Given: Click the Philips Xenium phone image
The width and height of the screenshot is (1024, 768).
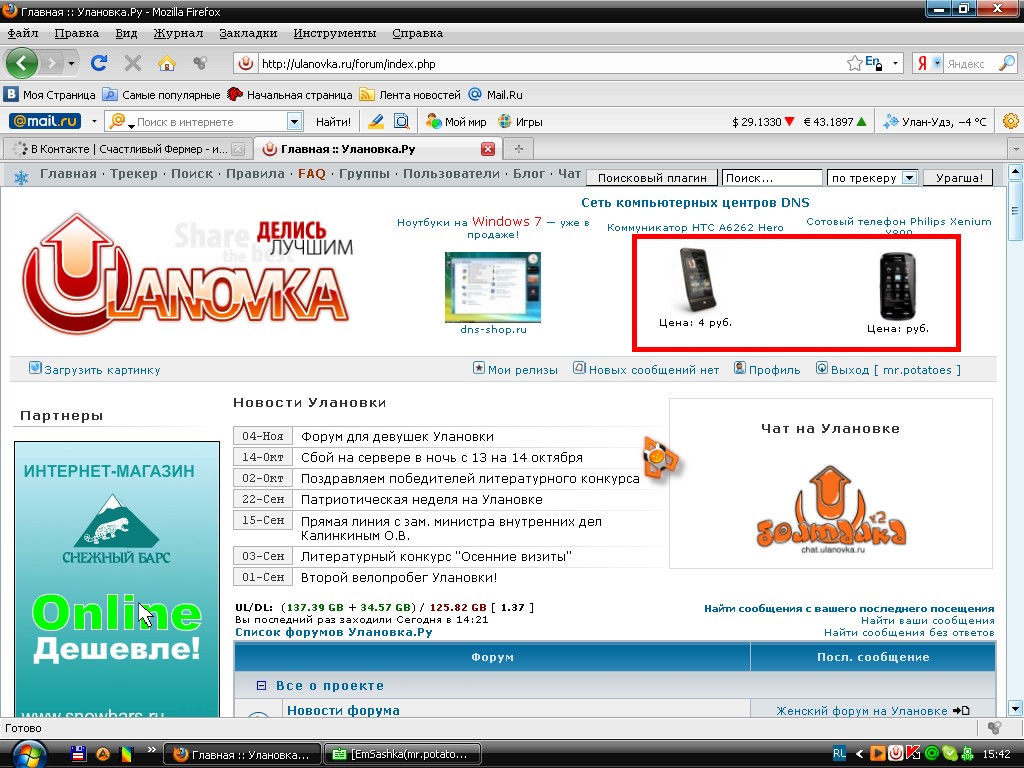Looking at the screenshot, I should [x=897, y=286].
